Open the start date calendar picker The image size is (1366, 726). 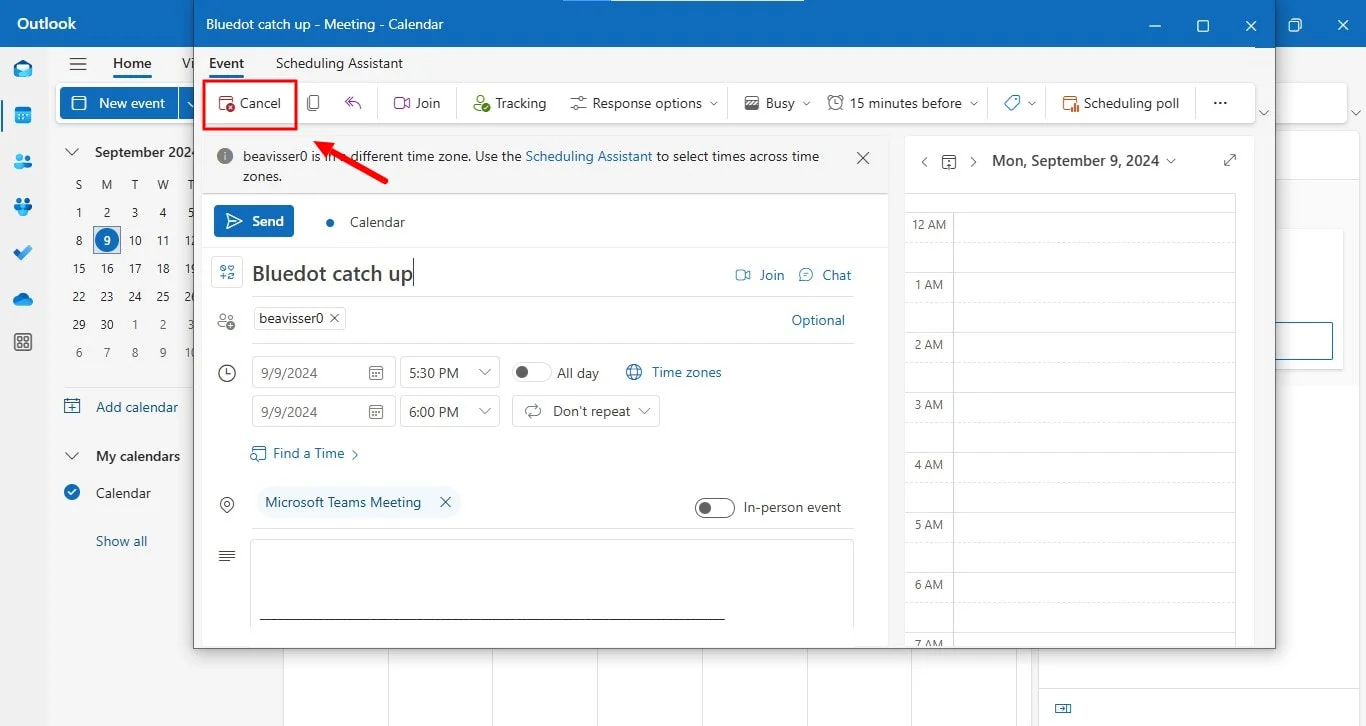pyautogui.click(x=376, y=373)
